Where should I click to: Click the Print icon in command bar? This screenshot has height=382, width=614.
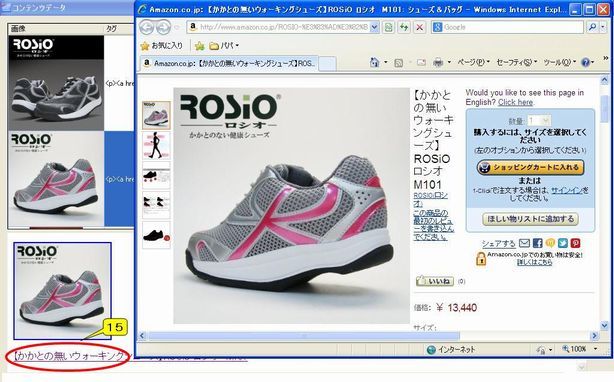click(x=438, y=62)
